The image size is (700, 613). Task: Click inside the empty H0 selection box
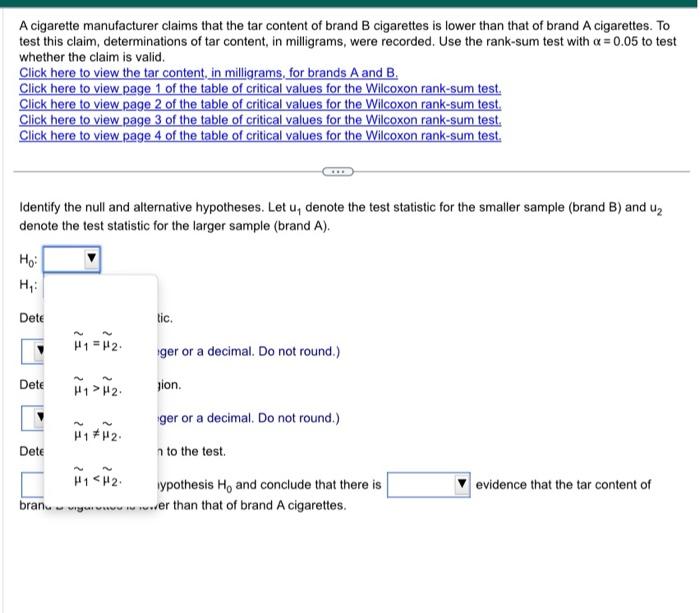click(64, 259)
